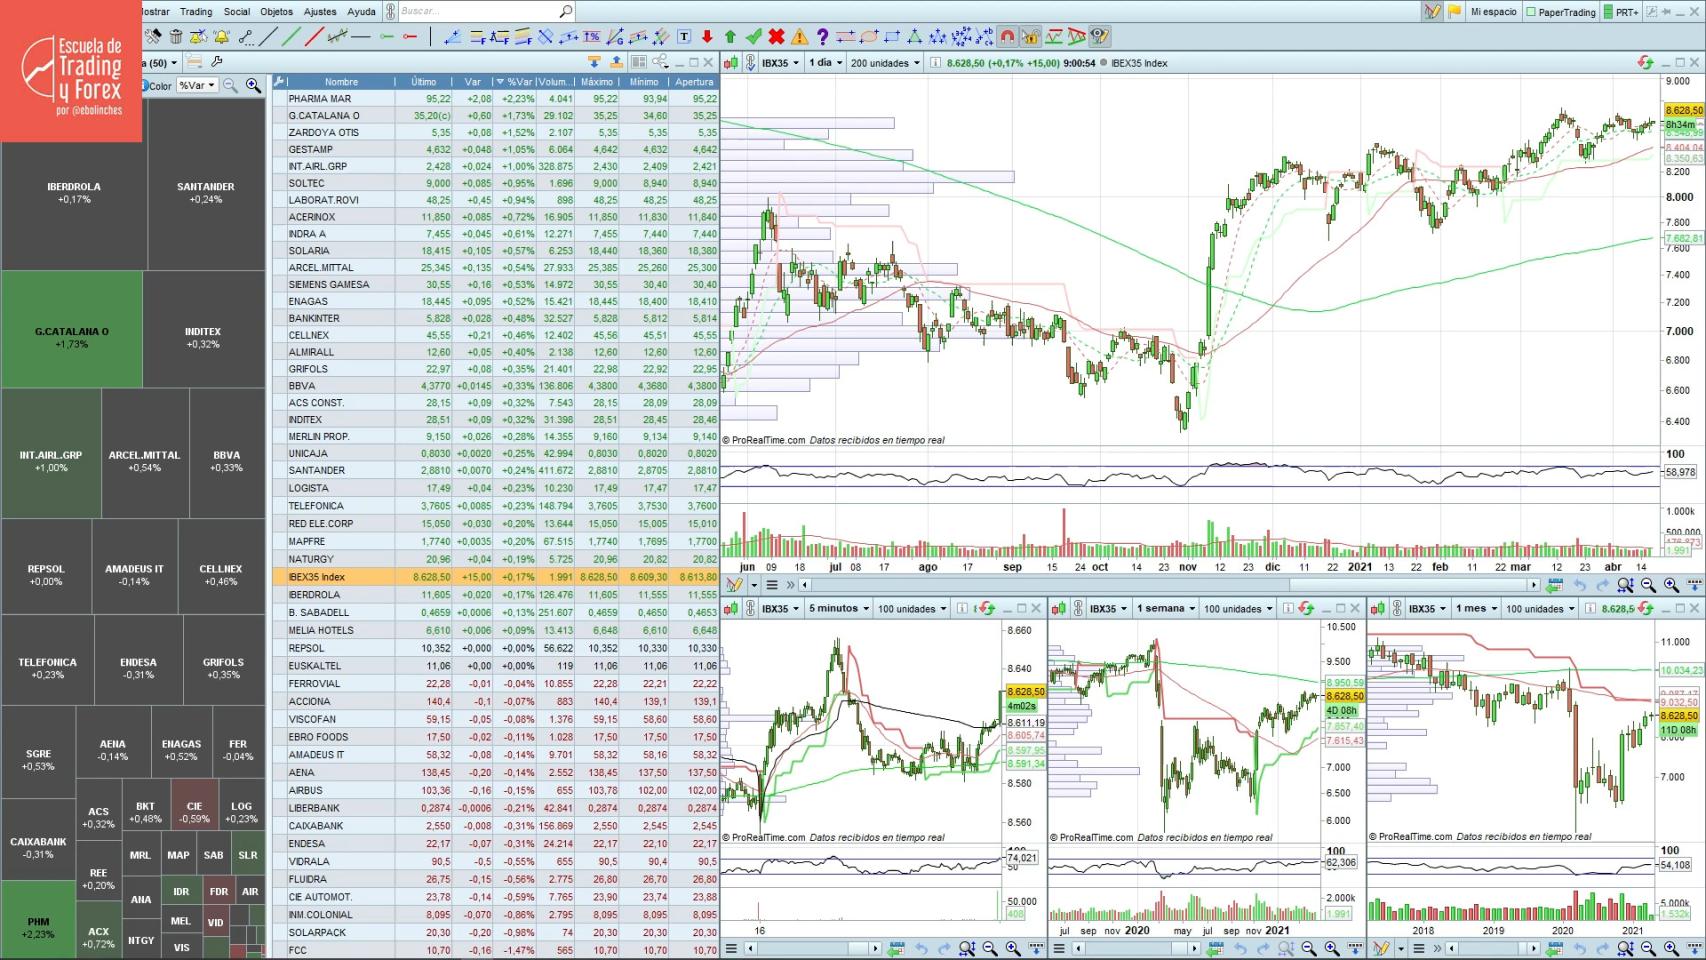Screen dimensions: 1706x960
Task: Open the %Var color criterion dropdown
Action: pyautogui.click(x=197, y=86)
